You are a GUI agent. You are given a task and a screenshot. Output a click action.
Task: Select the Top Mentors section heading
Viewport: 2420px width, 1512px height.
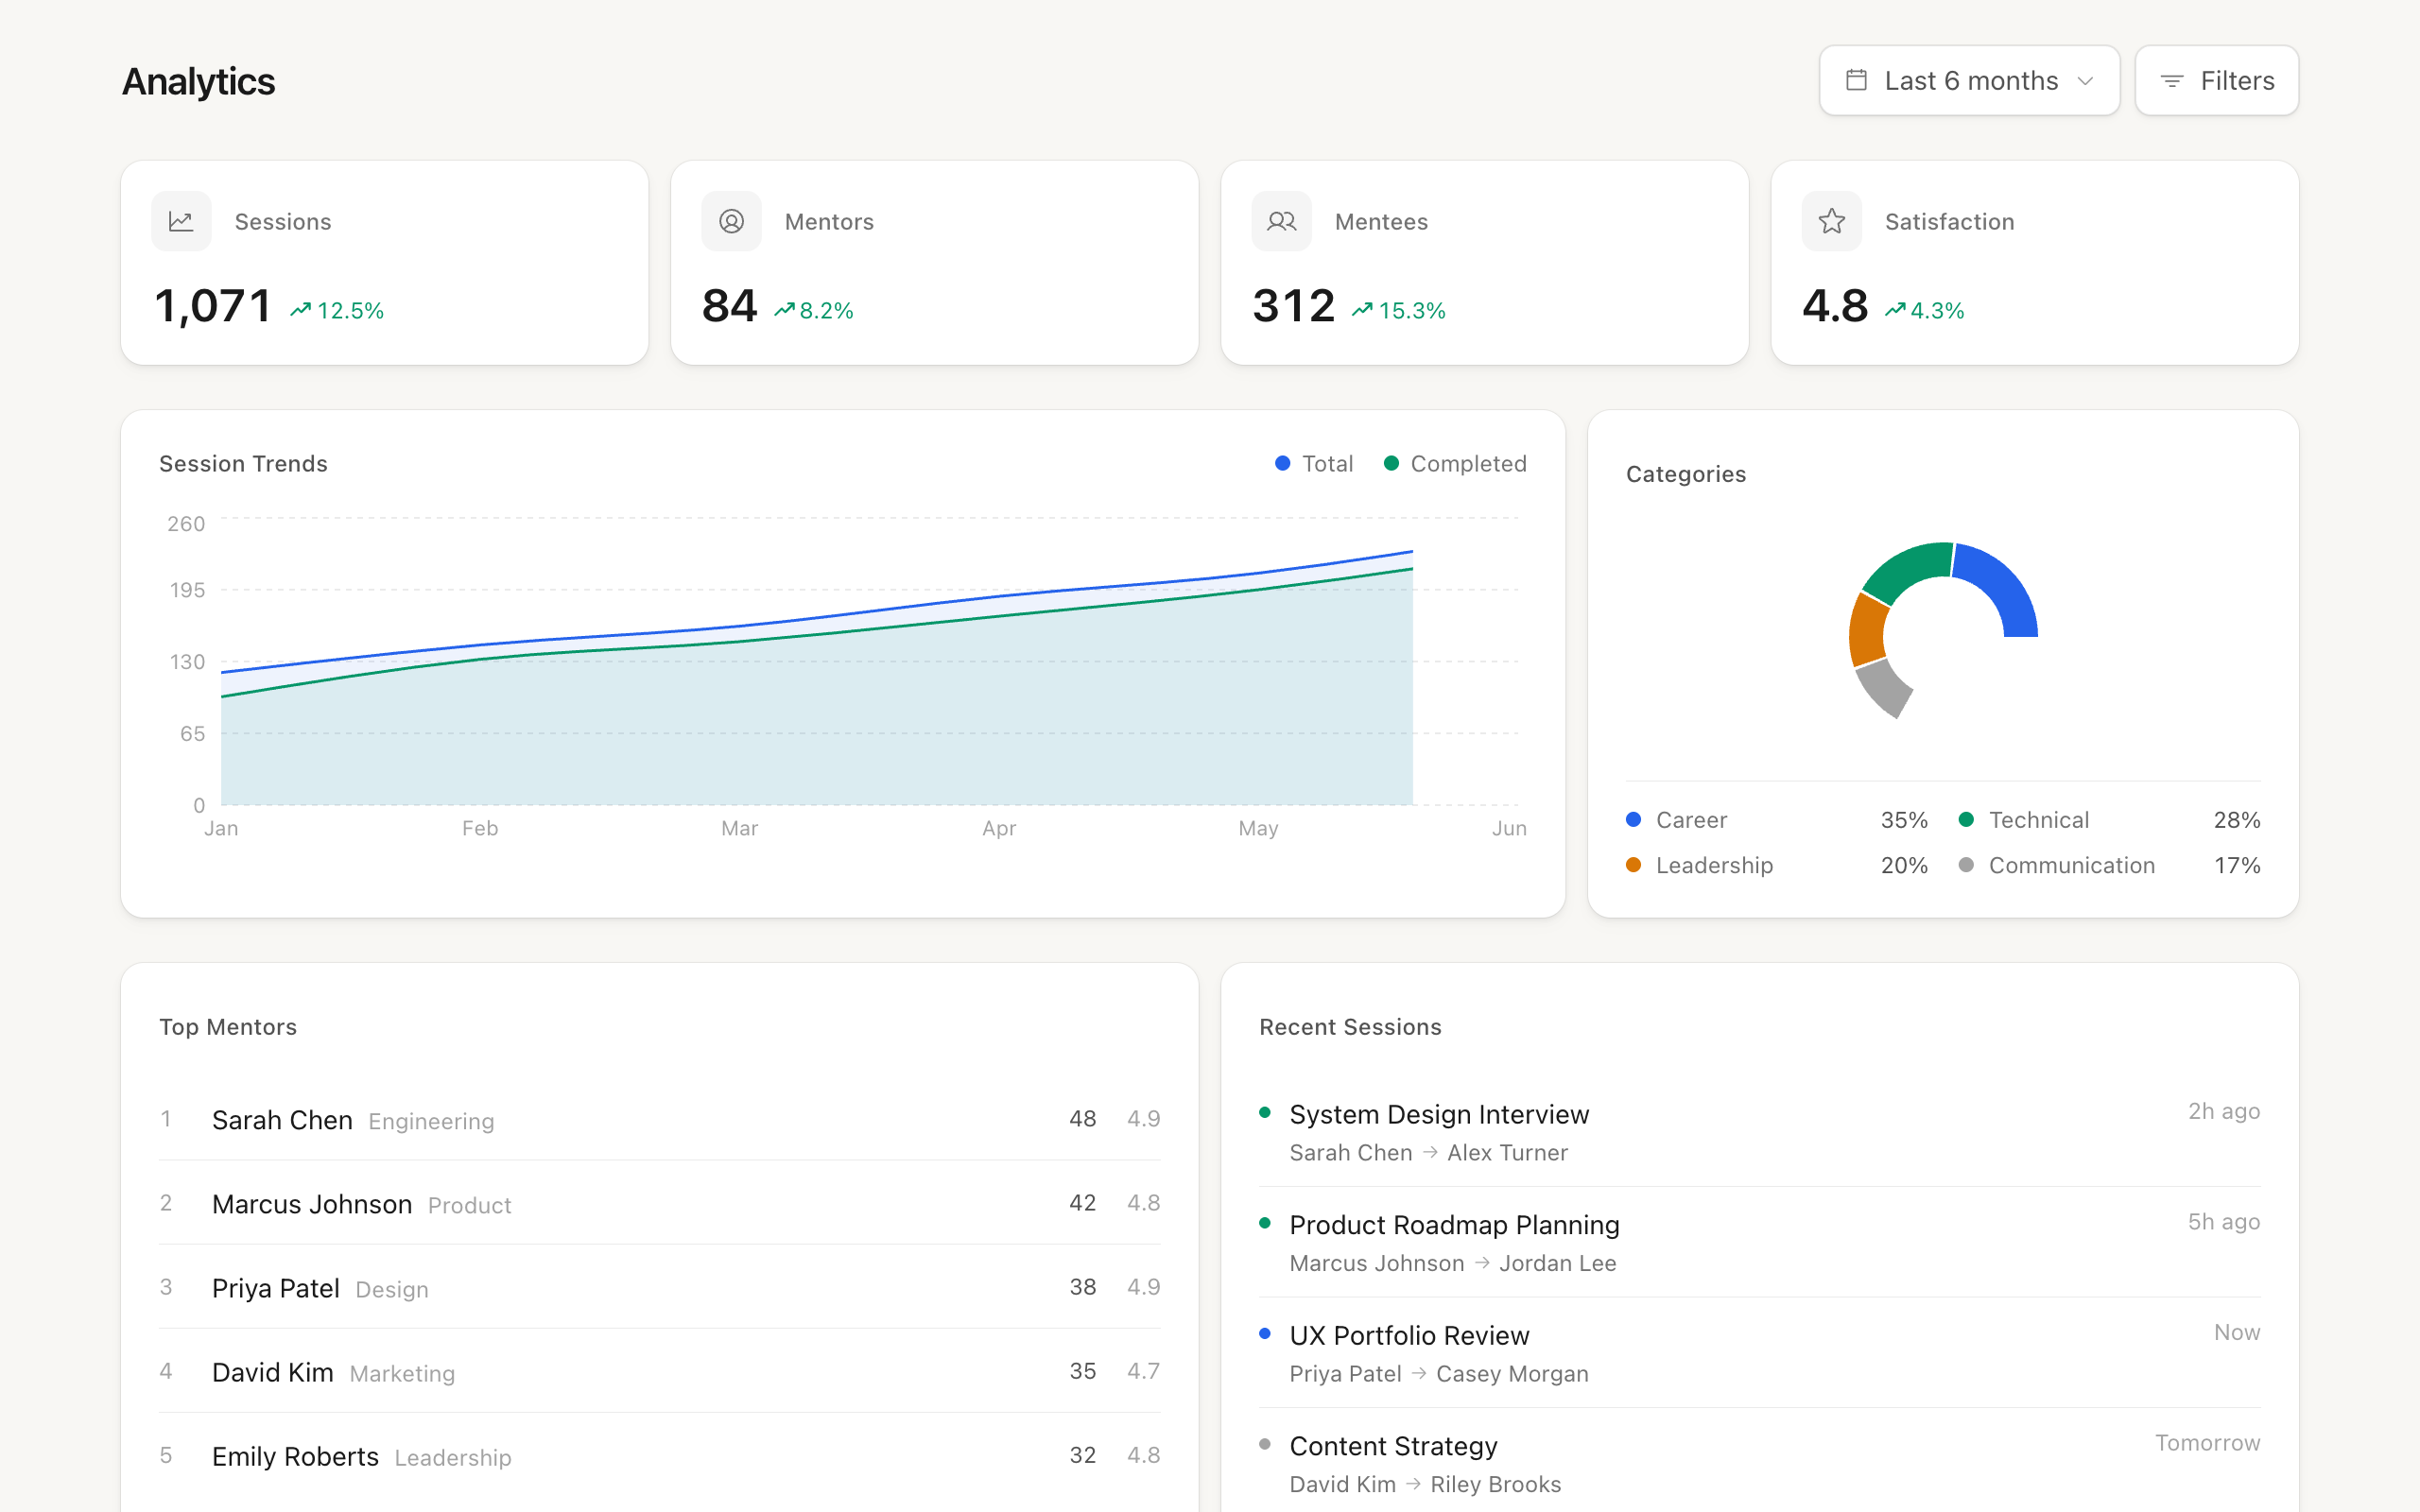(x=228, y=1026)
